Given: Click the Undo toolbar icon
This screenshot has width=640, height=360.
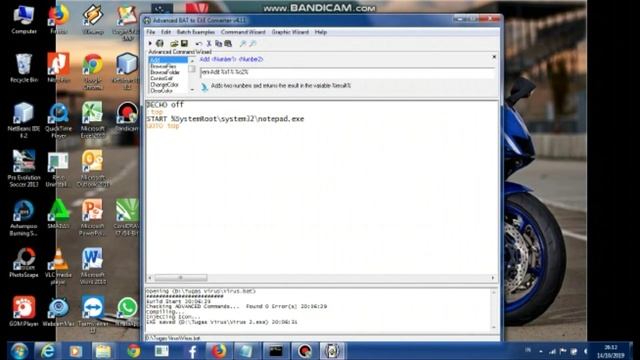Looking at the screenshot, I should tap(199, 43).
